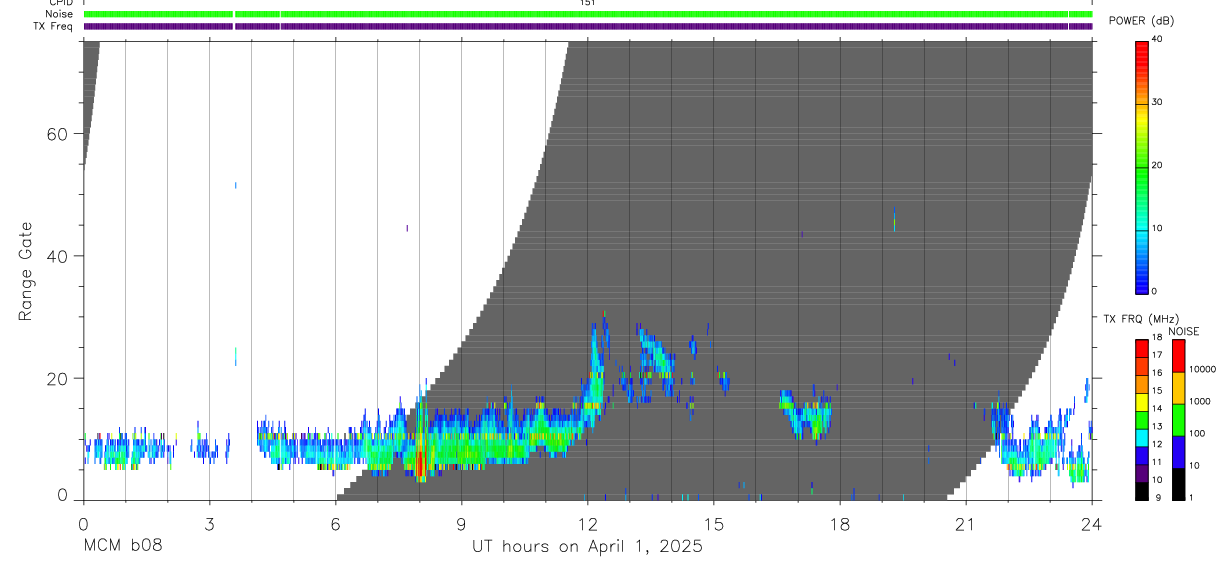Click the purple TX Freq strip
Image resolution: width=1228 pixels, height=567 pixels.
click(588, 26)
